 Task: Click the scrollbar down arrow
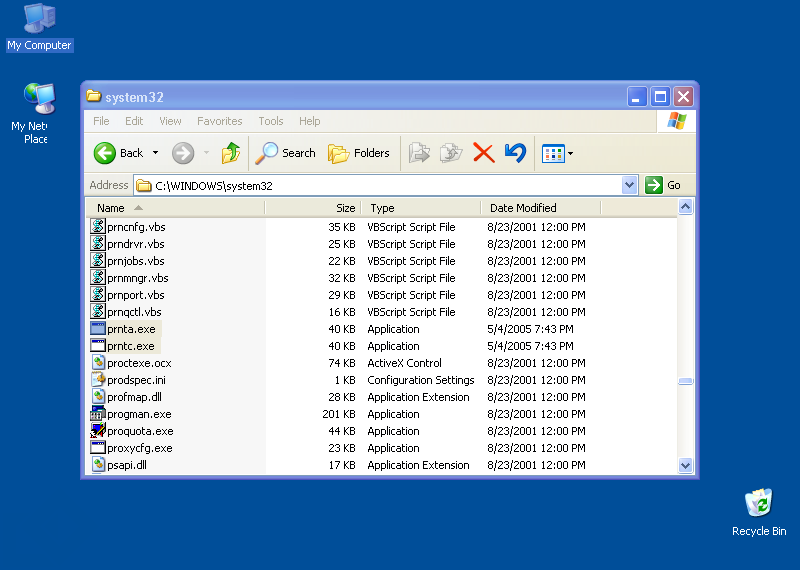(x=685, y=465)
